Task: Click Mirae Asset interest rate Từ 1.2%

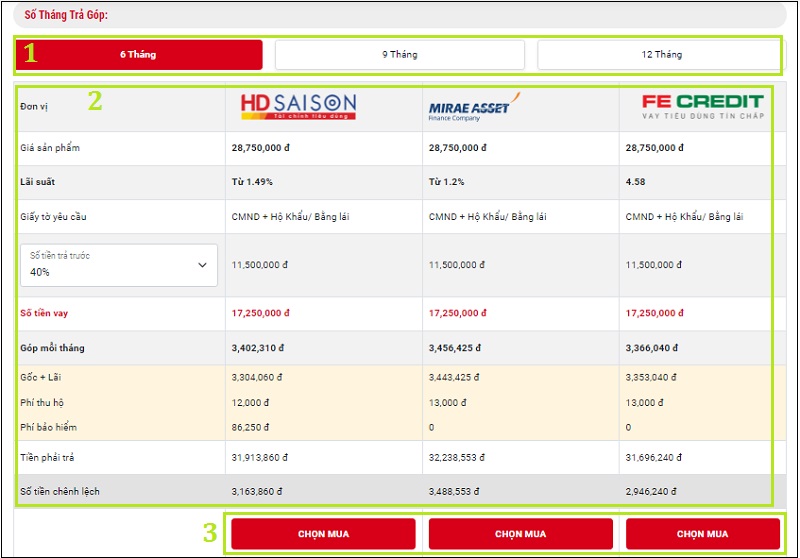Action: [449, 182]
